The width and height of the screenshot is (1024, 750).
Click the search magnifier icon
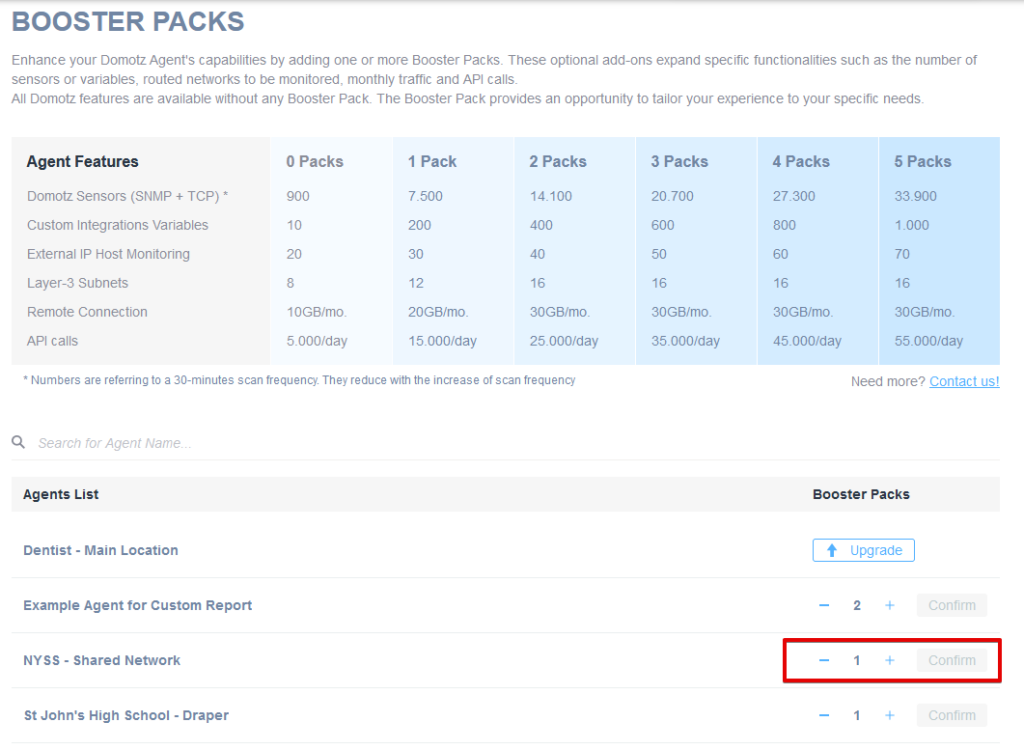click(x=18, y=442)
